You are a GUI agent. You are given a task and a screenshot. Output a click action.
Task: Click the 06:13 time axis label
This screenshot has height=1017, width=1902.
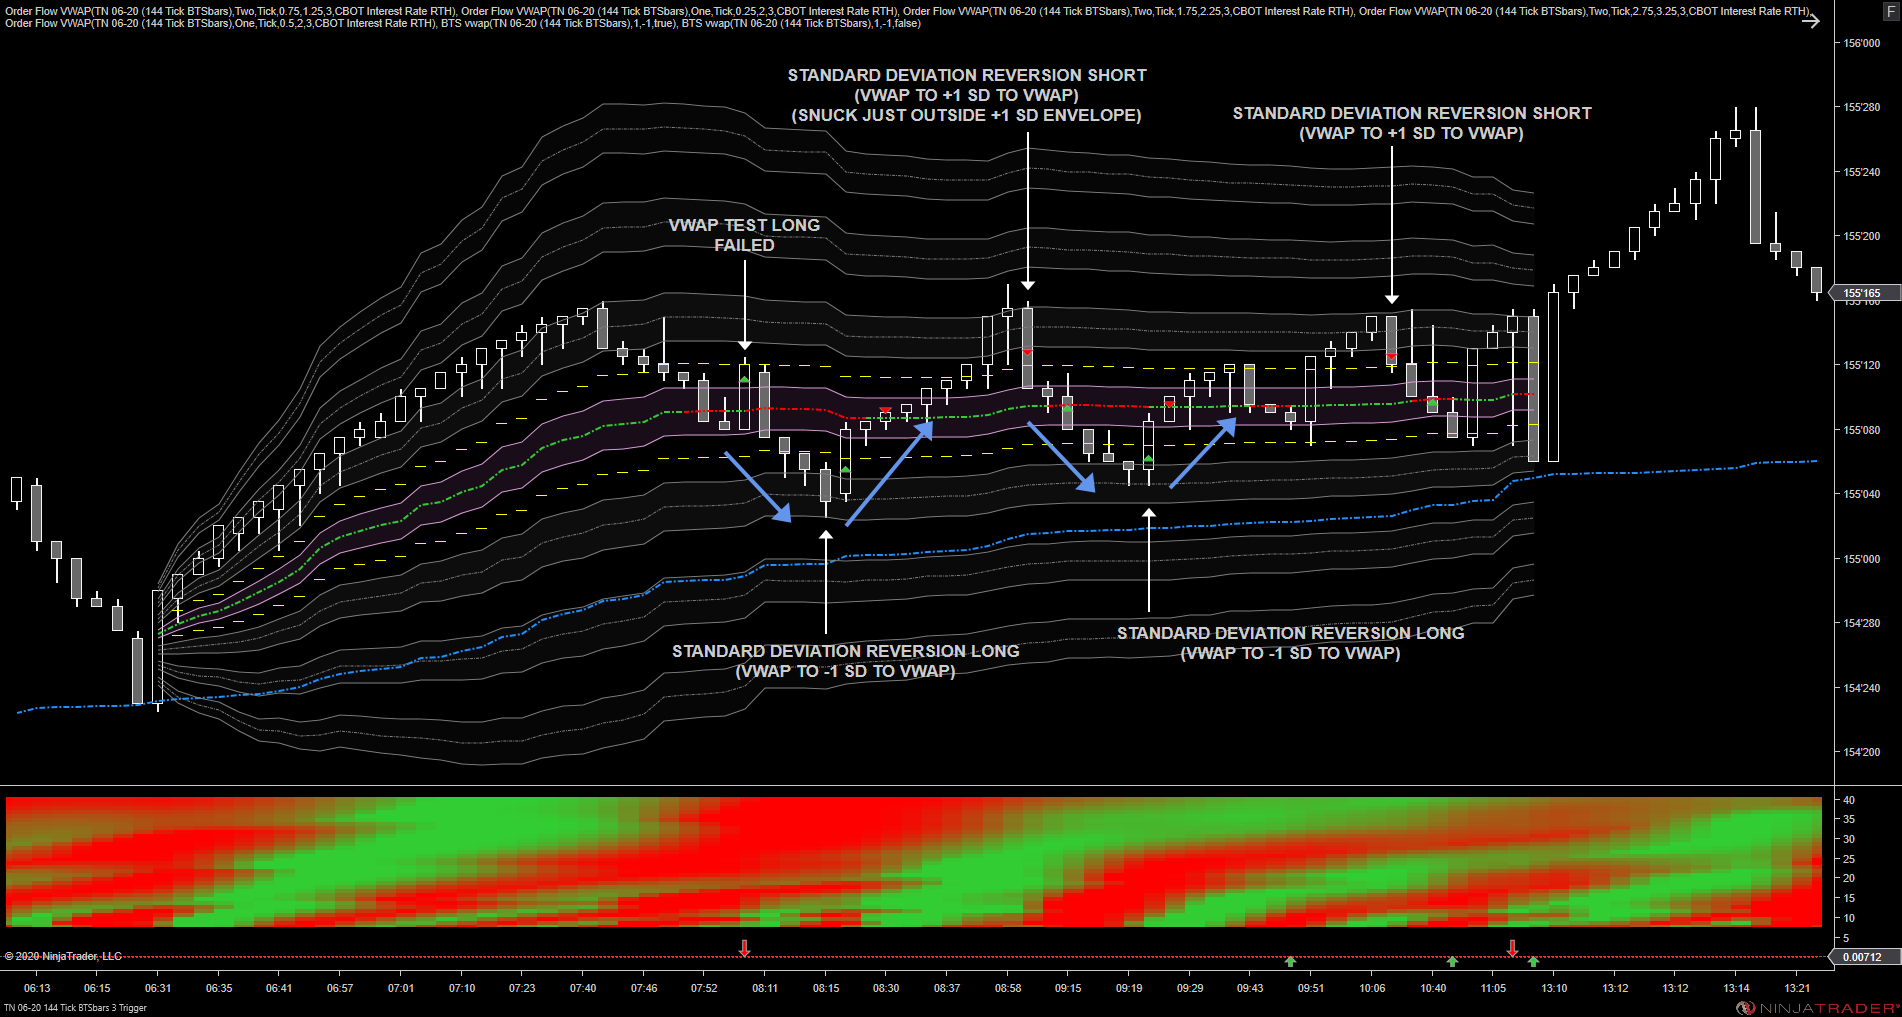(37, 988)
